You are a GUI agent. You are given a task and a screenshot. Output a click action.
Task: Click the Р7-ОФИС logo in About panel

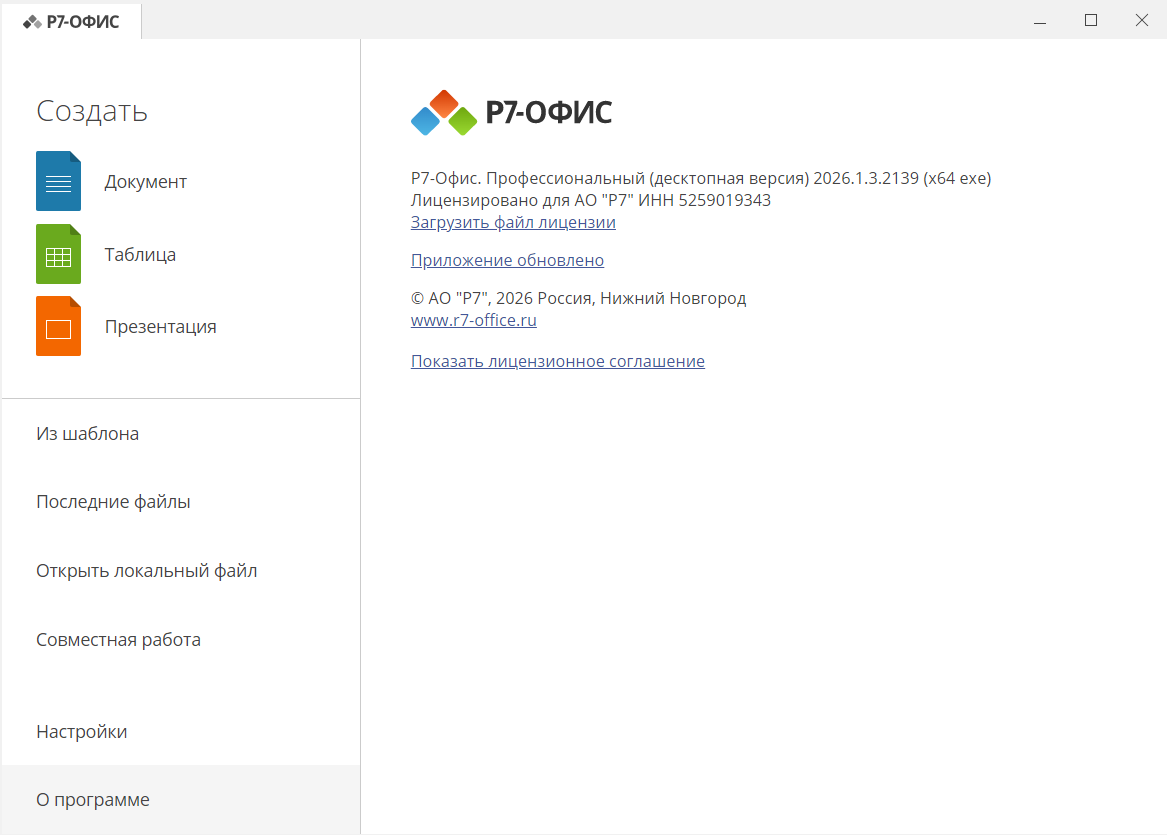511,112
